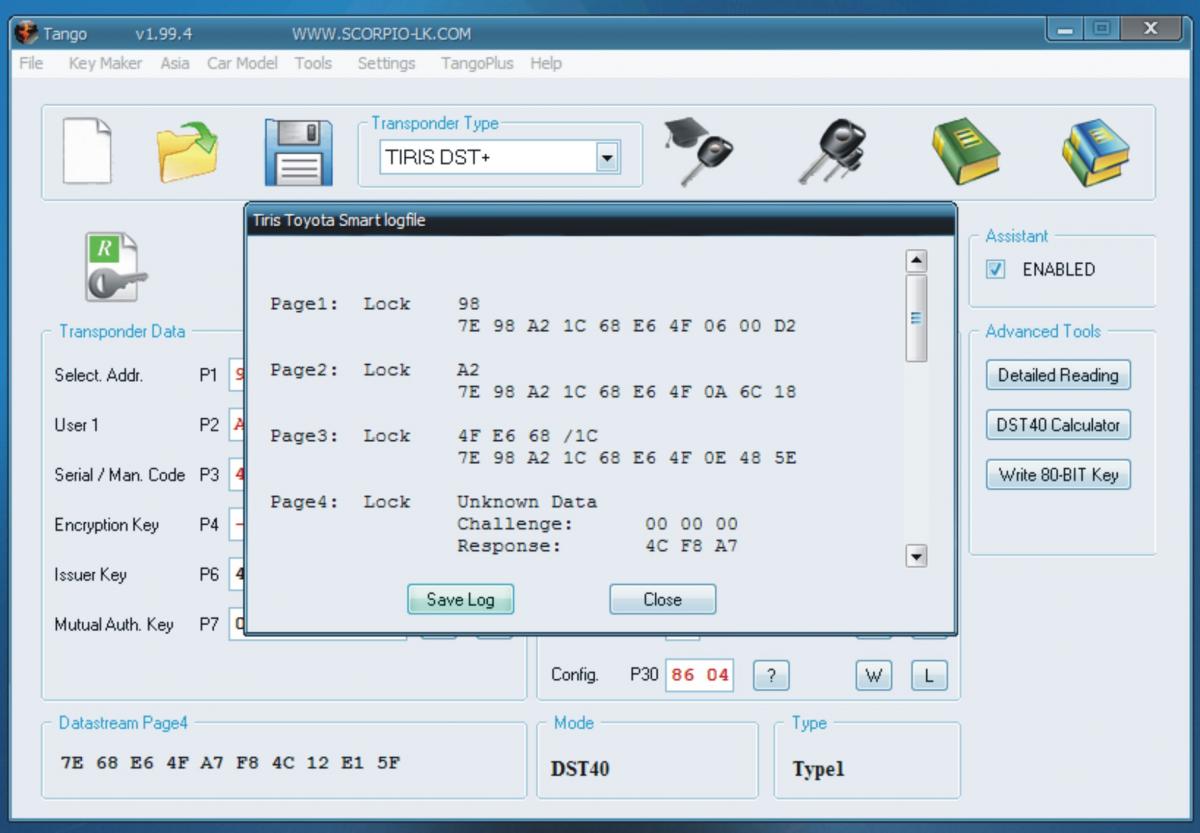Disable the Assistant ENABLED checkbox
The width and height of the screenshot is (1200, 833).
click(996, 269)
